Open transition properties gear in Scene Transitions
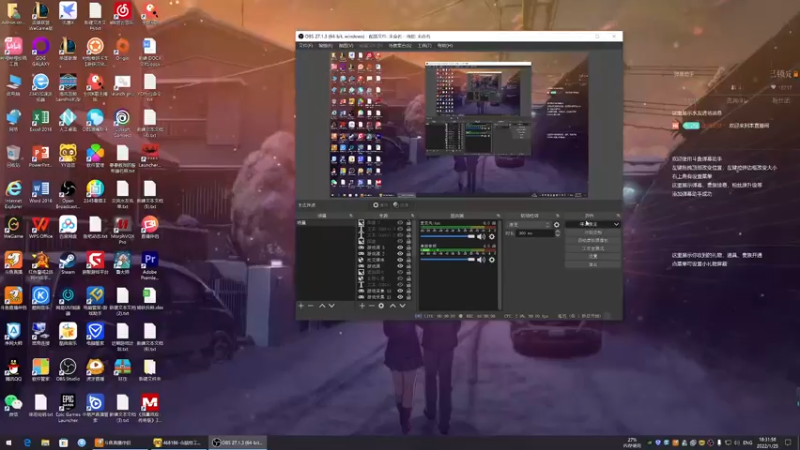 click(x=557, y=224)
